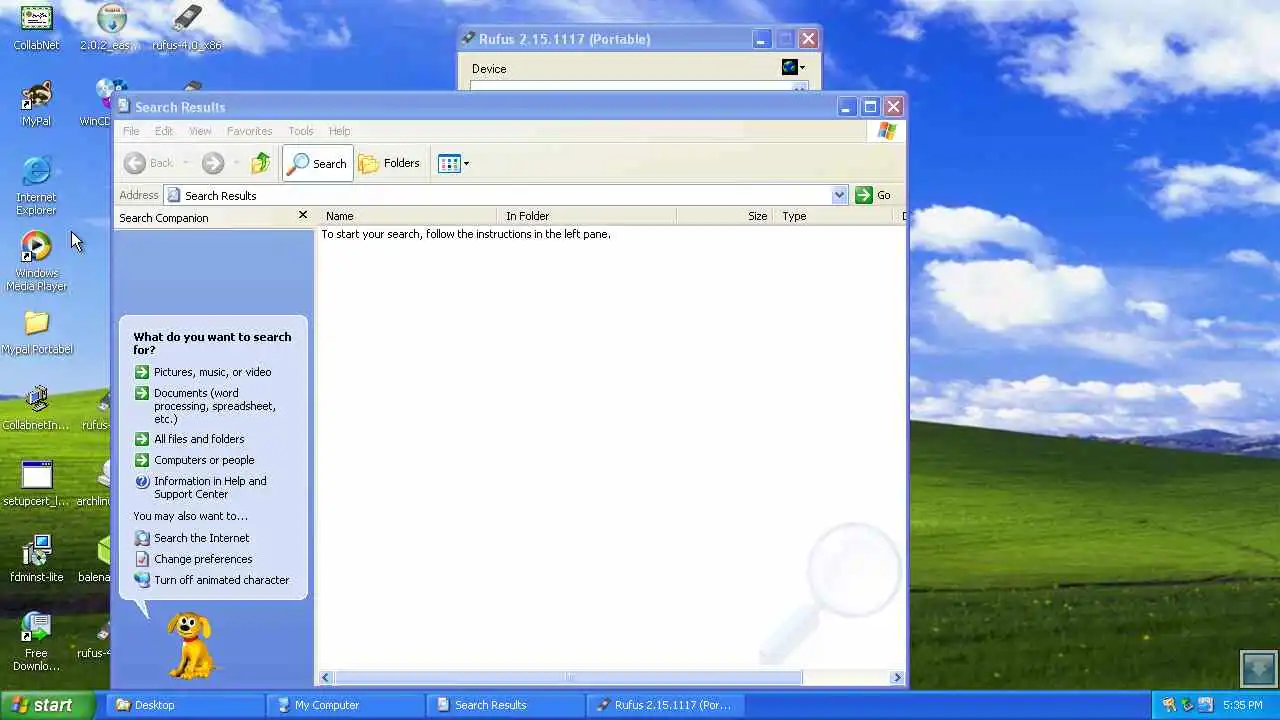Click the Search toolbar button

(x=319, y=163)
